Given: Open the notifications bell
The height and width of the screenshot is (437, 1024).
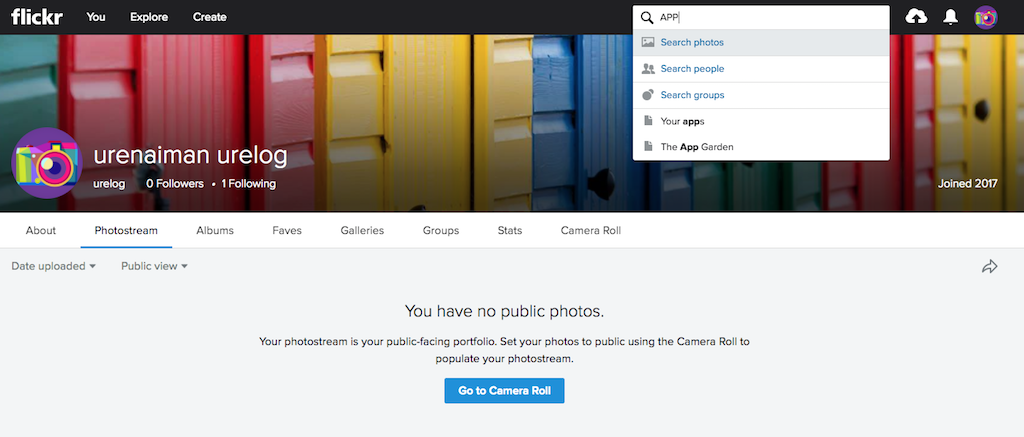Looking at the screenshot, I should 950,18.
